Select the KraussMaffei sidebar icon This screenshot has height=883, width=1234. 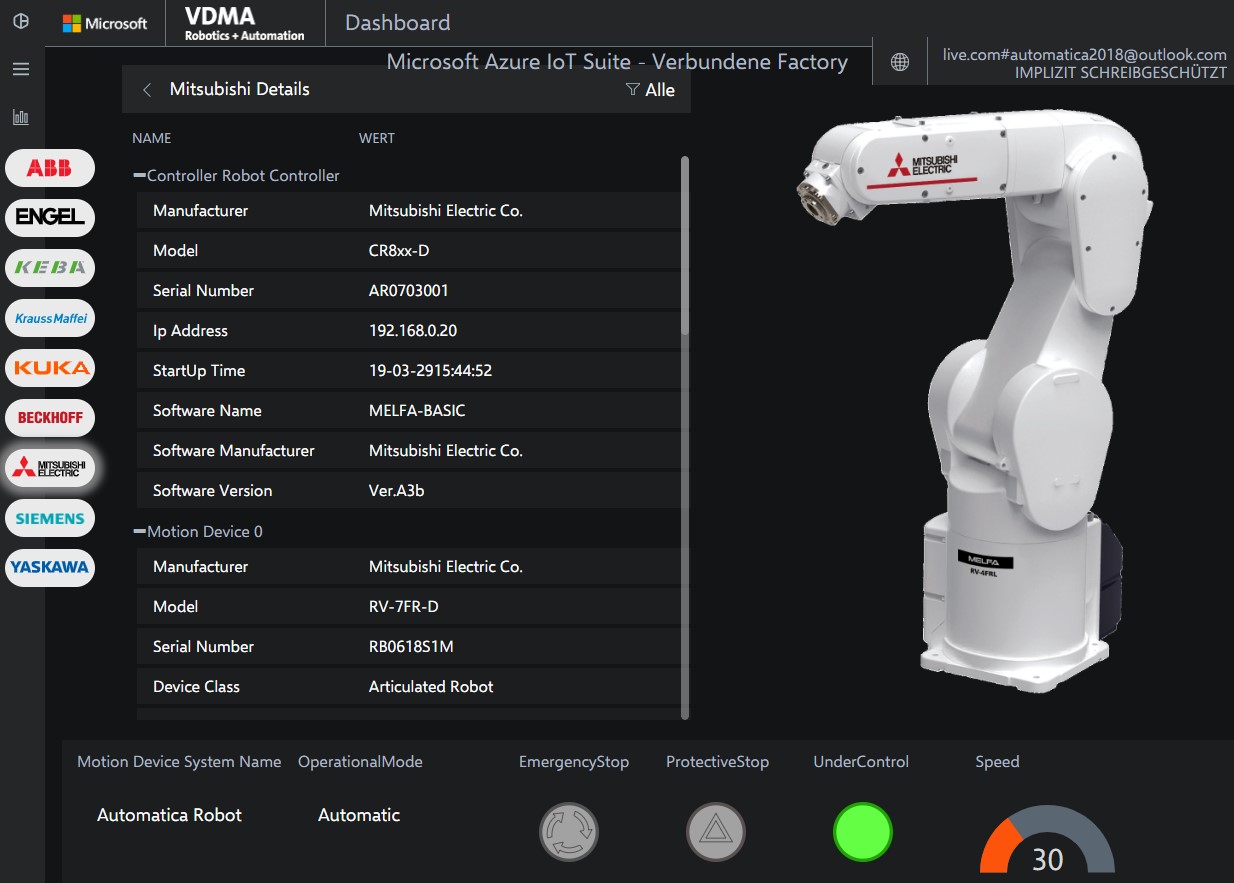point(49,318)
